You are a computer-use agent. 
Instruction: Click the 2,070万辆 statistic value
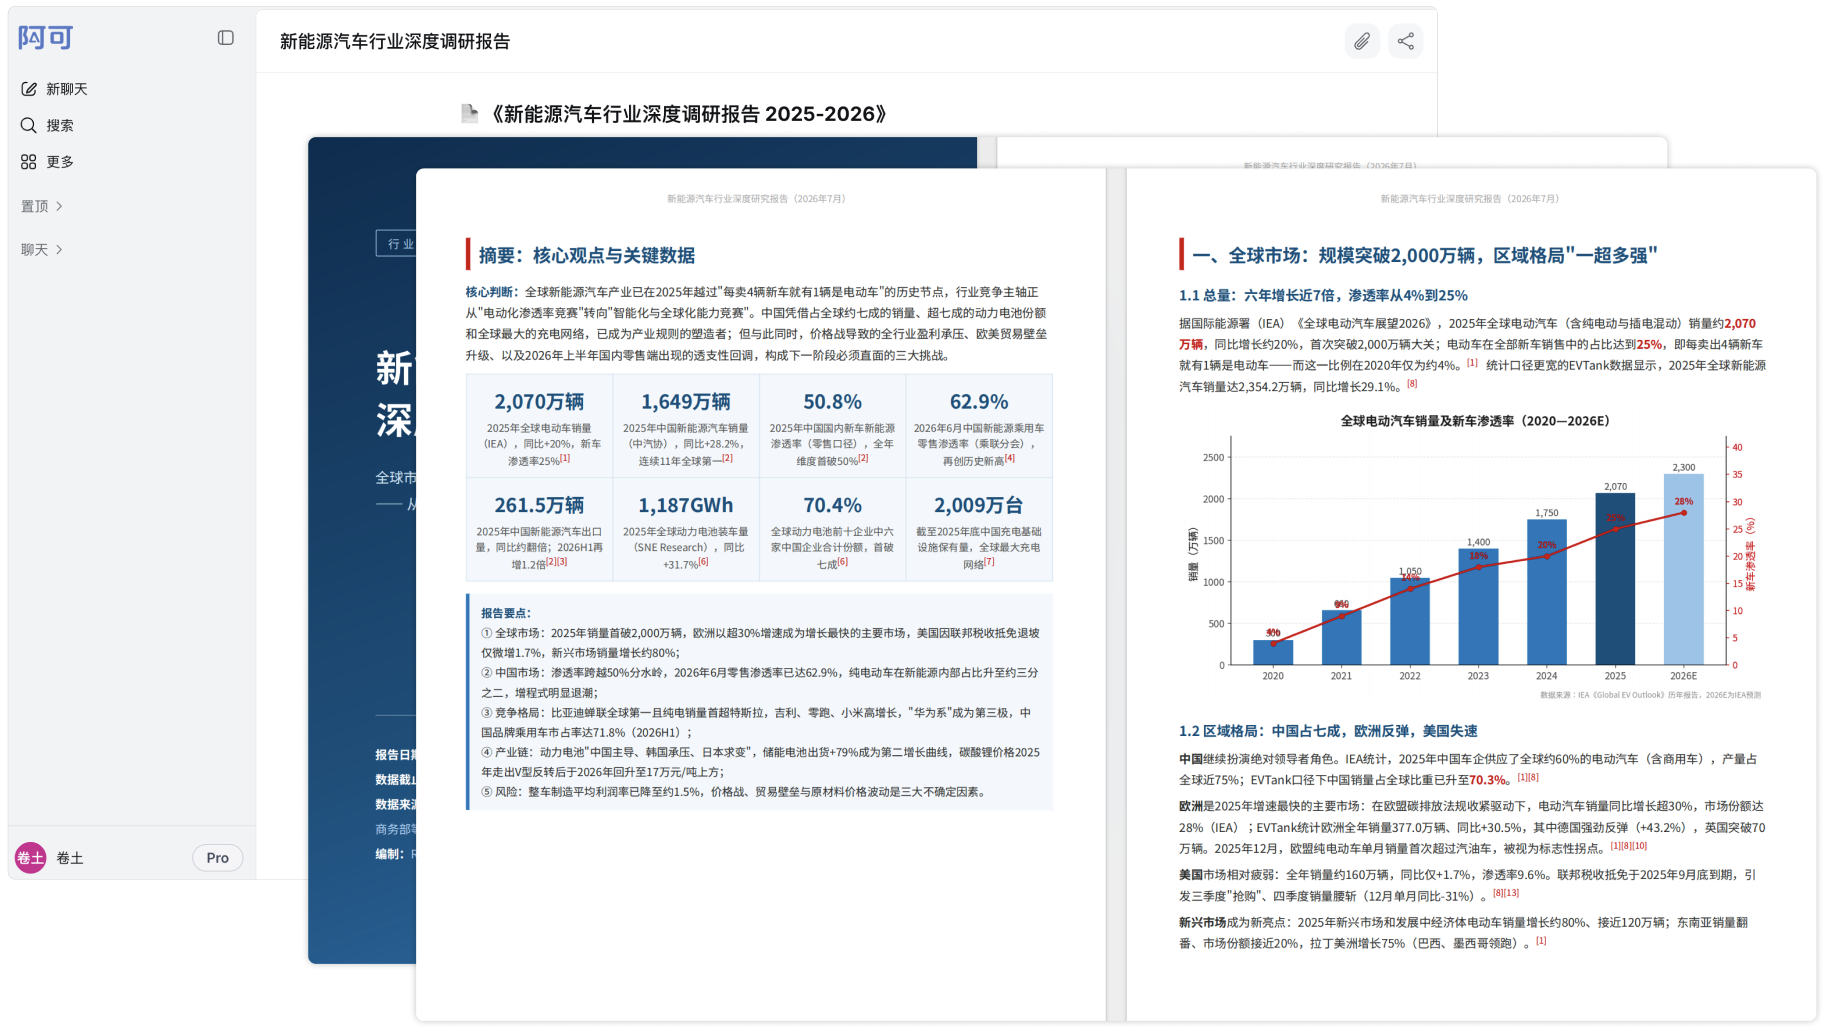[539, 402]
